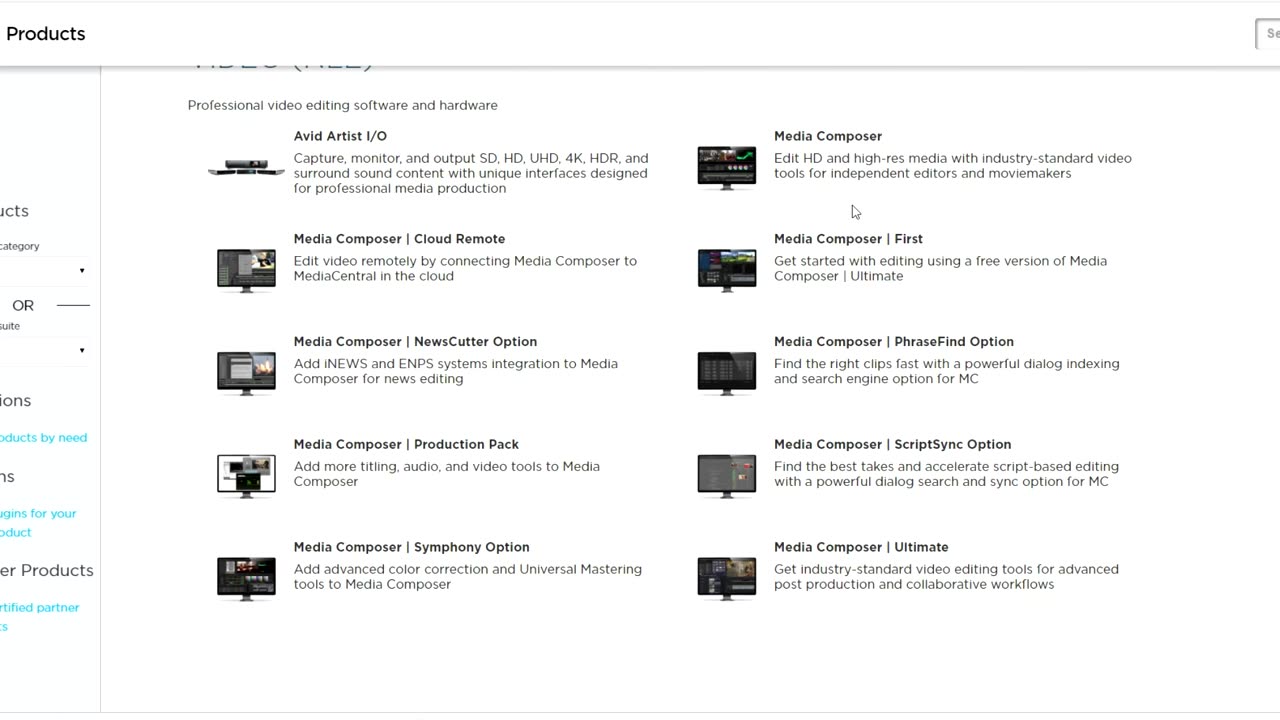
Task: Open the Avid Artist I/O product image
Action: pos(246,167)
